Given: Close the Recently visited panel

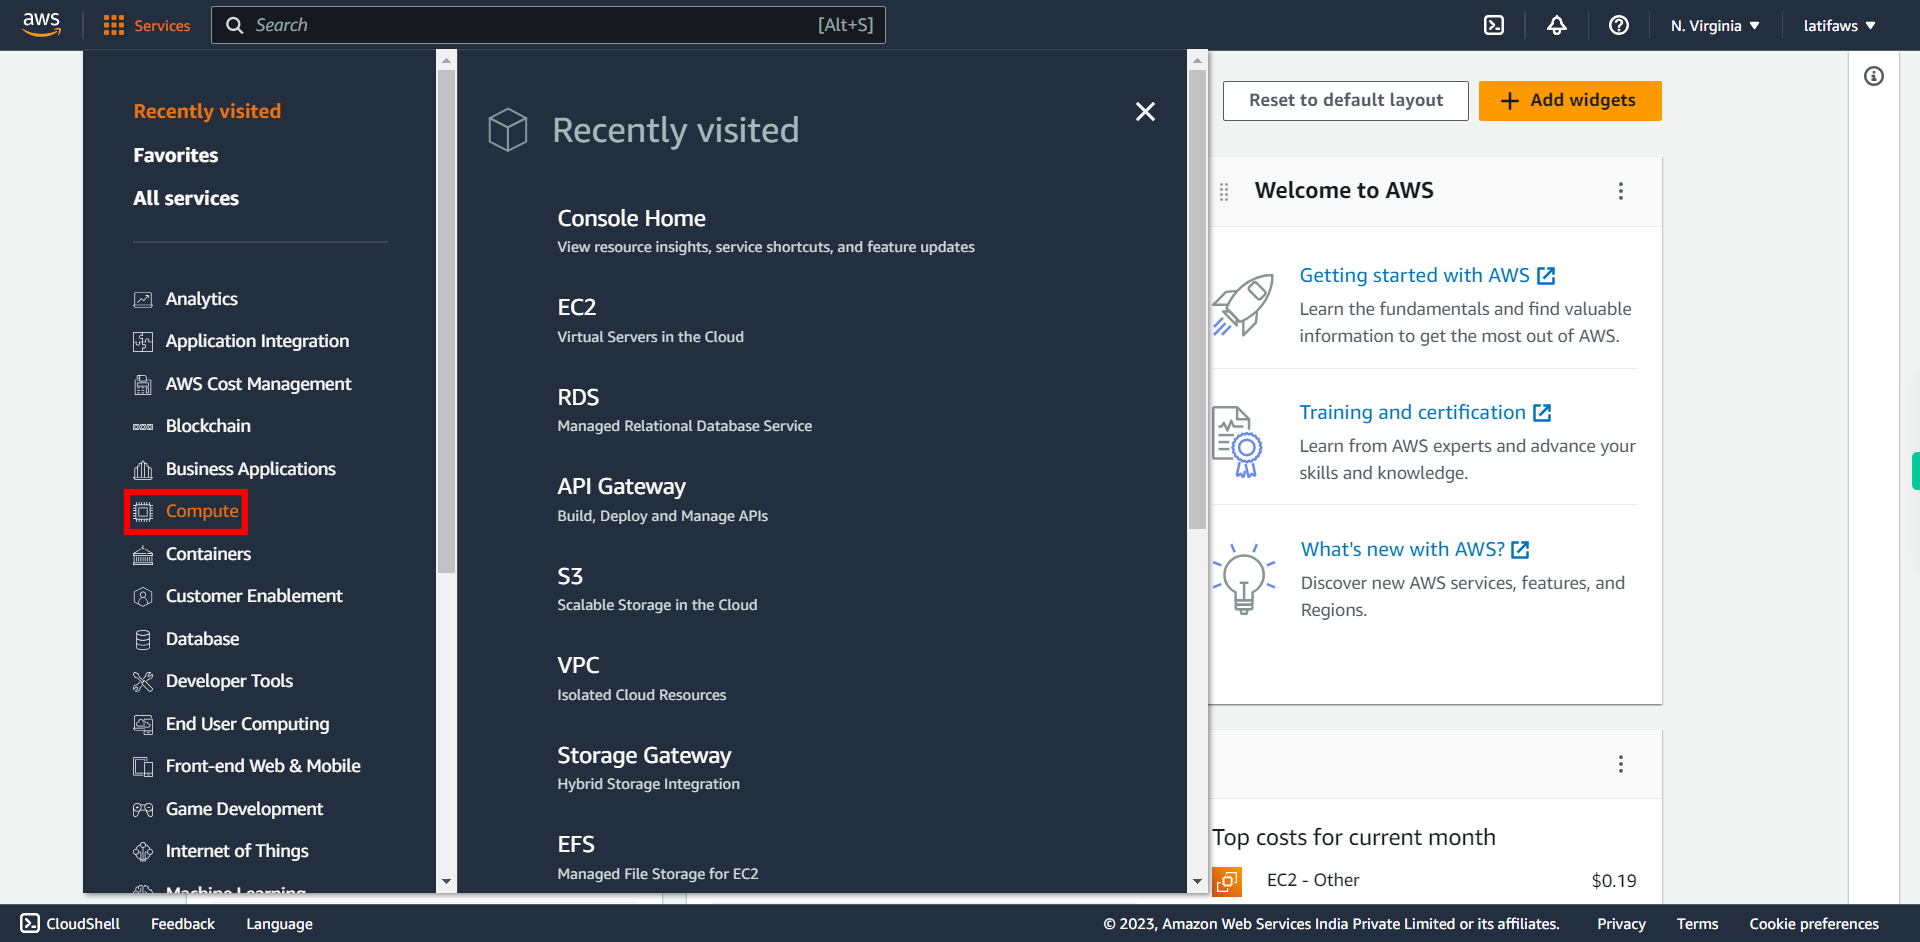Looking at the screenshot, I should point(1145,111).
